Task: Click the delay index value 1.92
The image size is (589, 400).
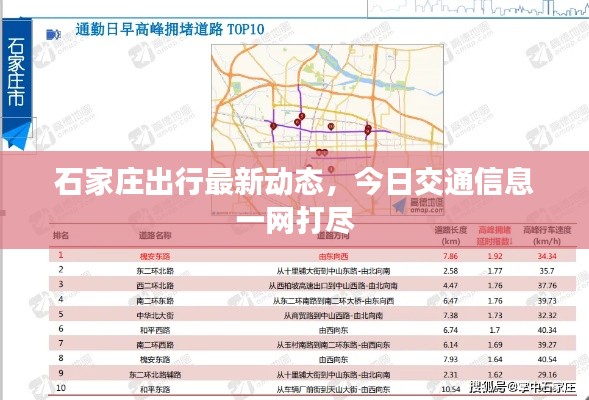Action: click(x=495, y=256)
